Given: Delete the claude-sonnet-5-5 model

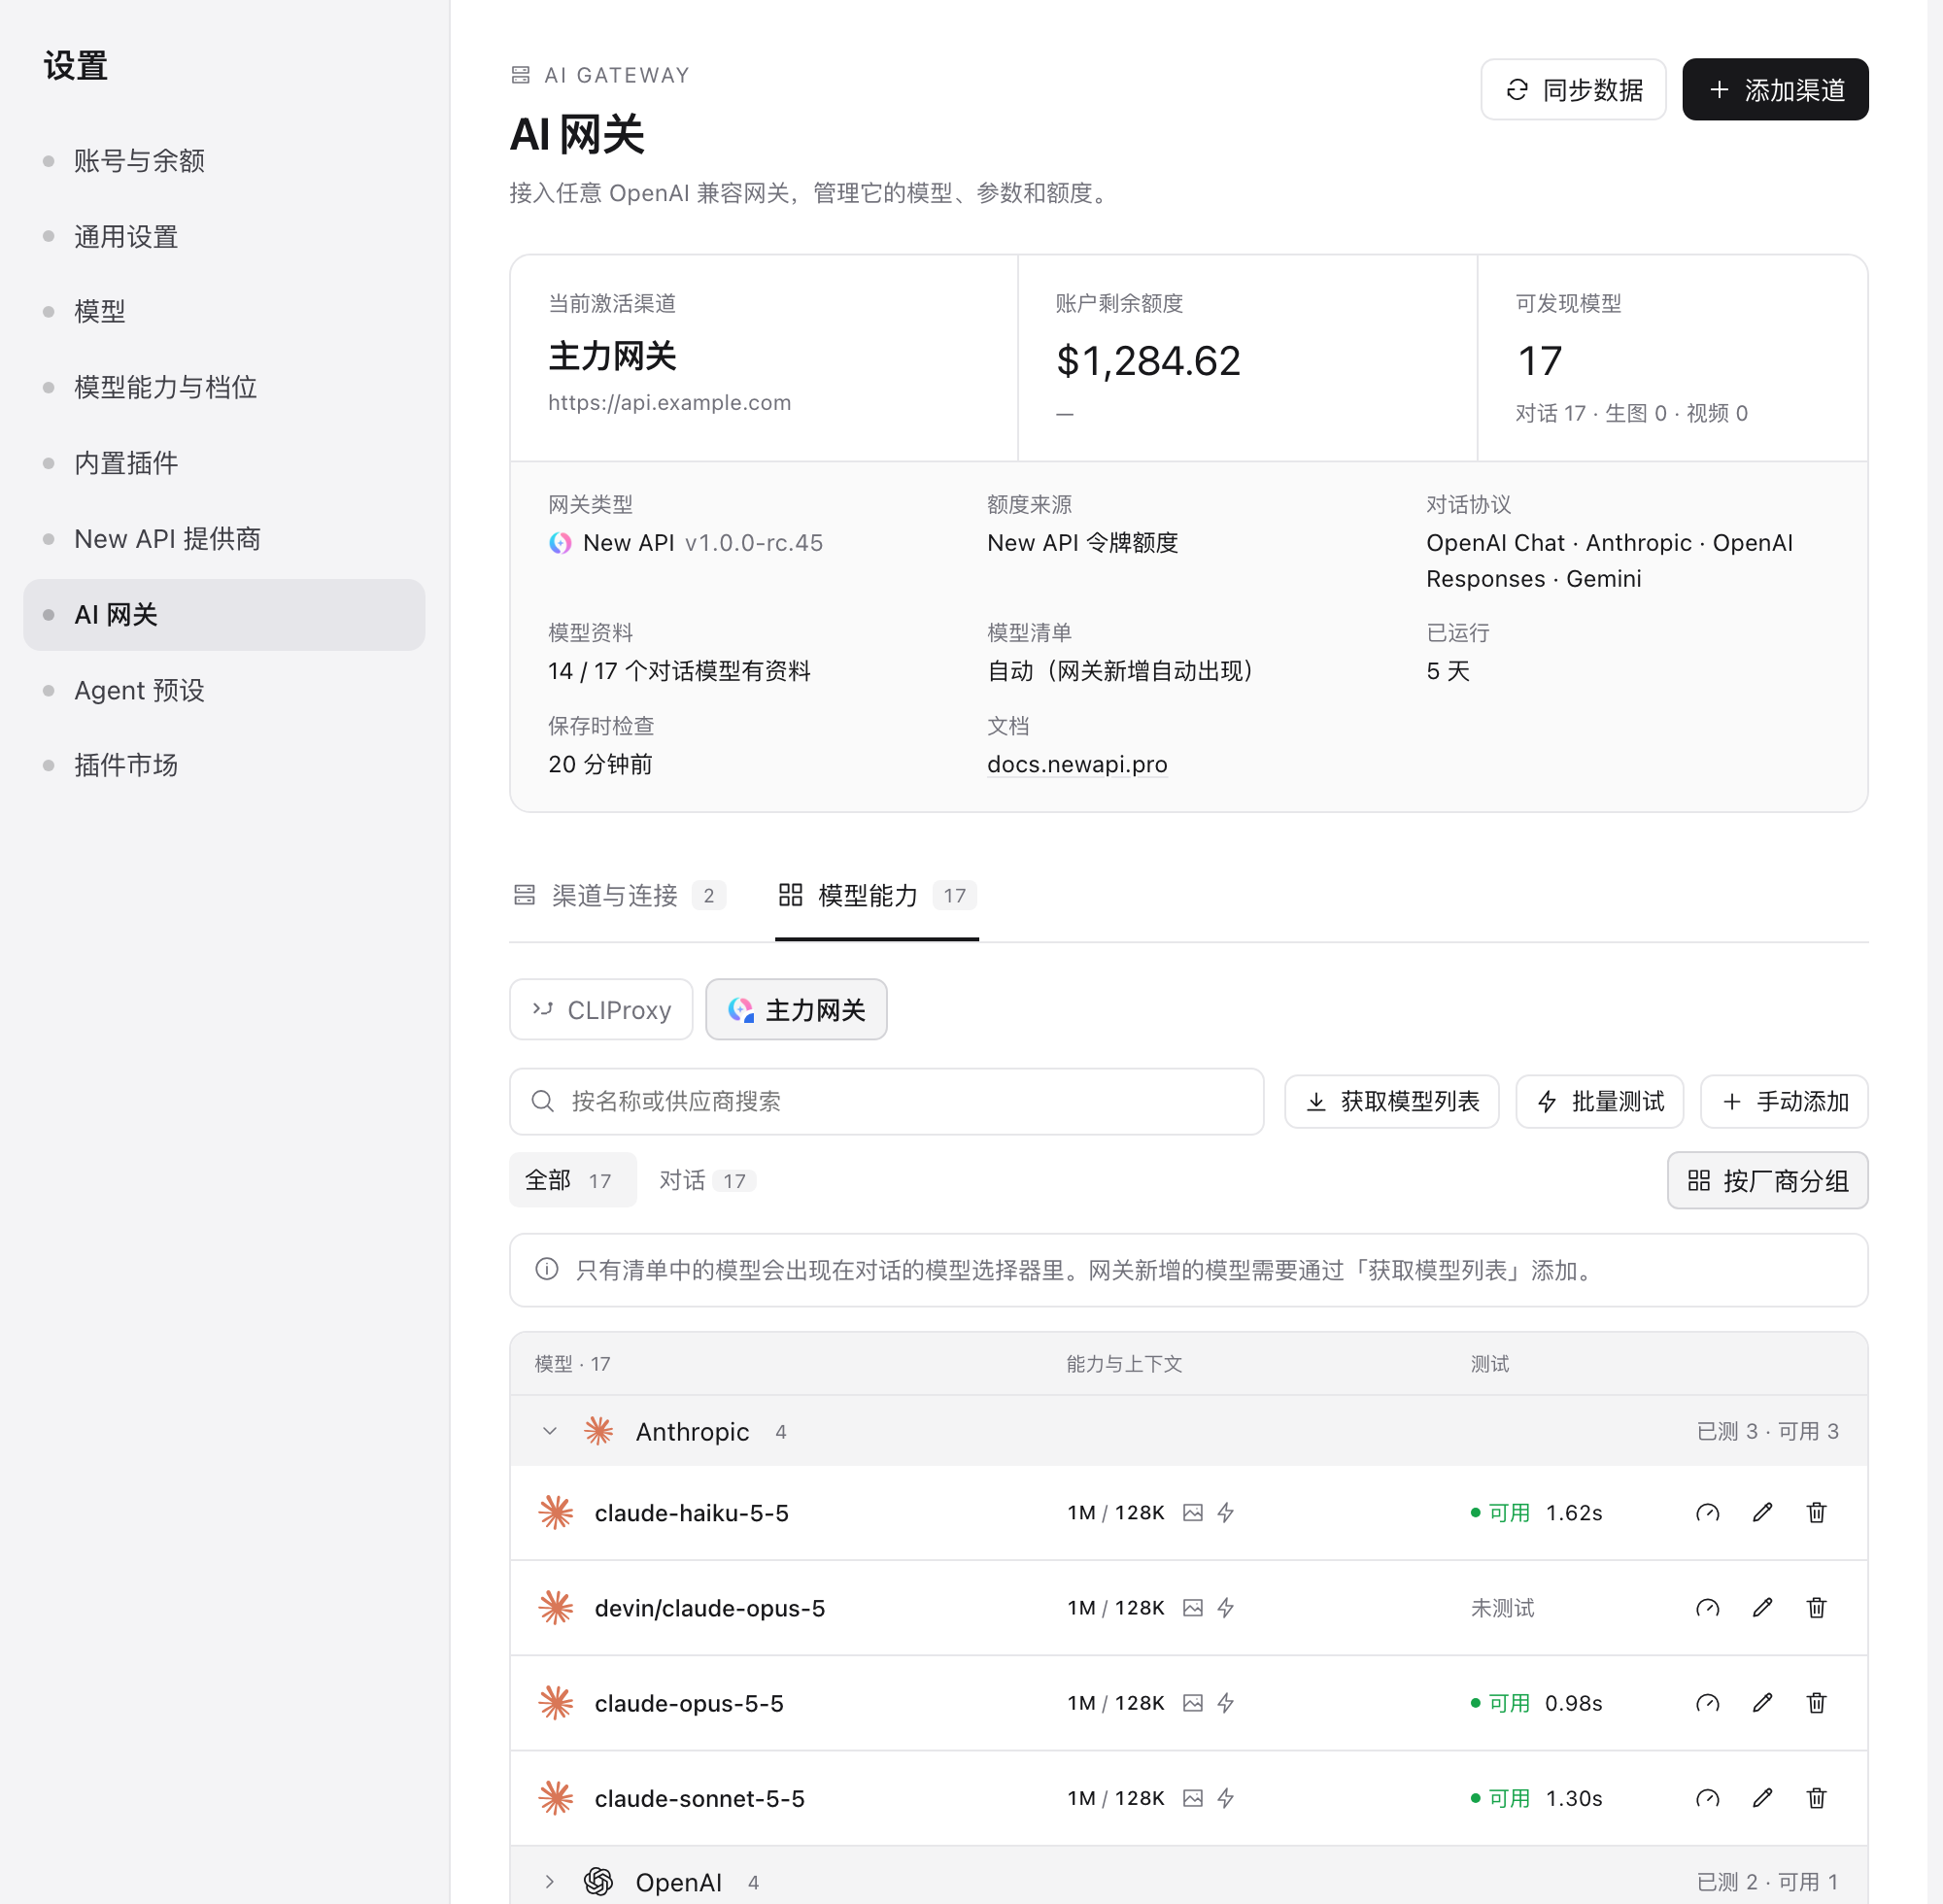Looking at the screenshot, I should pyautogui.click(x=1816, y=1798).
